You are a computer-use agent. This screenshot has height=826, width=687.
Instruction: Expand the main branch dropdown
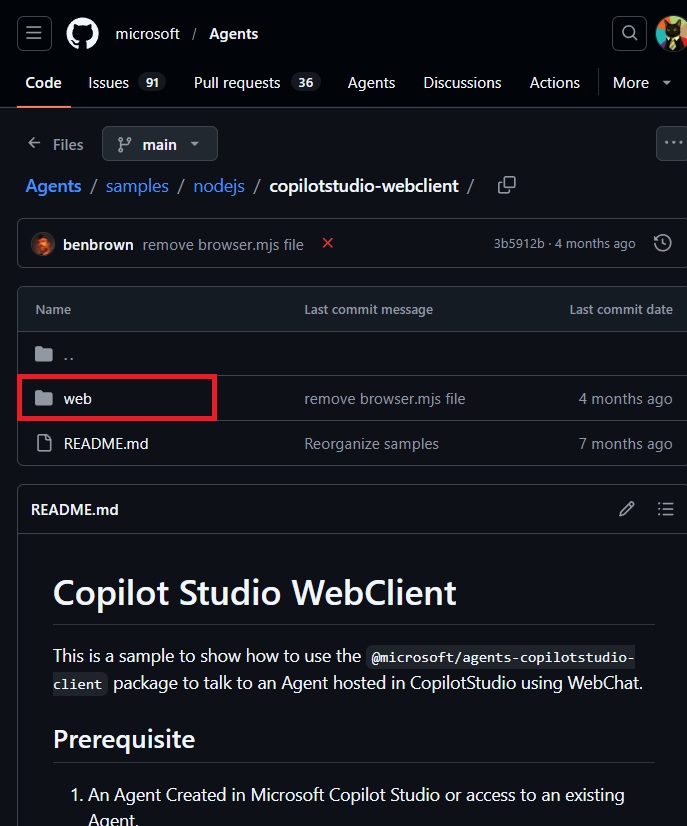(159, 144)
